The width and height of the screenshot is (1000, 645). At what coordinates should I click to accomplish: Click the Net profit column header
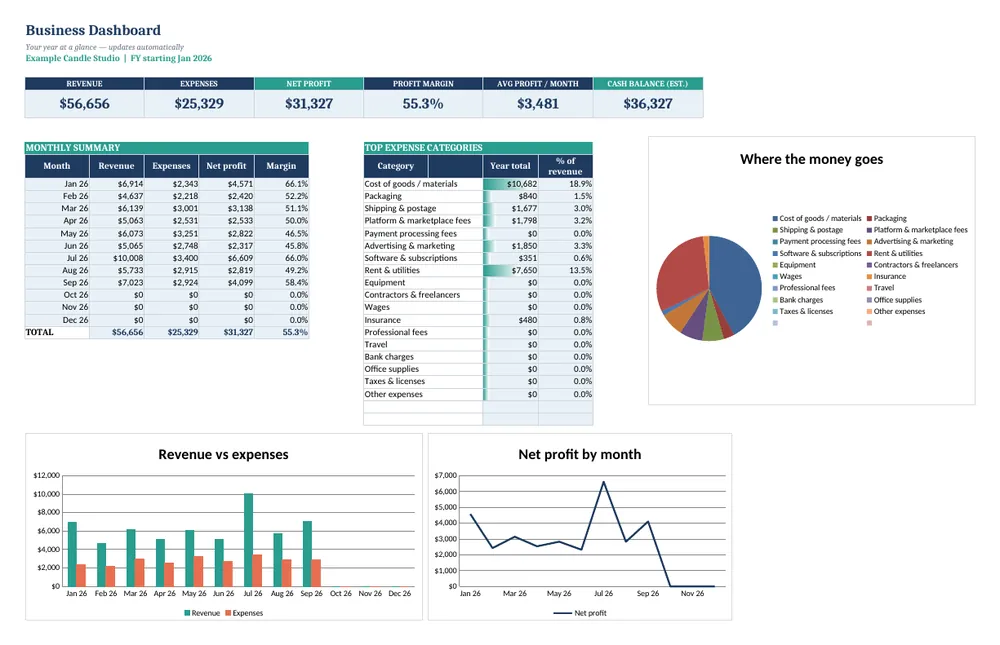tap(226, 166)
